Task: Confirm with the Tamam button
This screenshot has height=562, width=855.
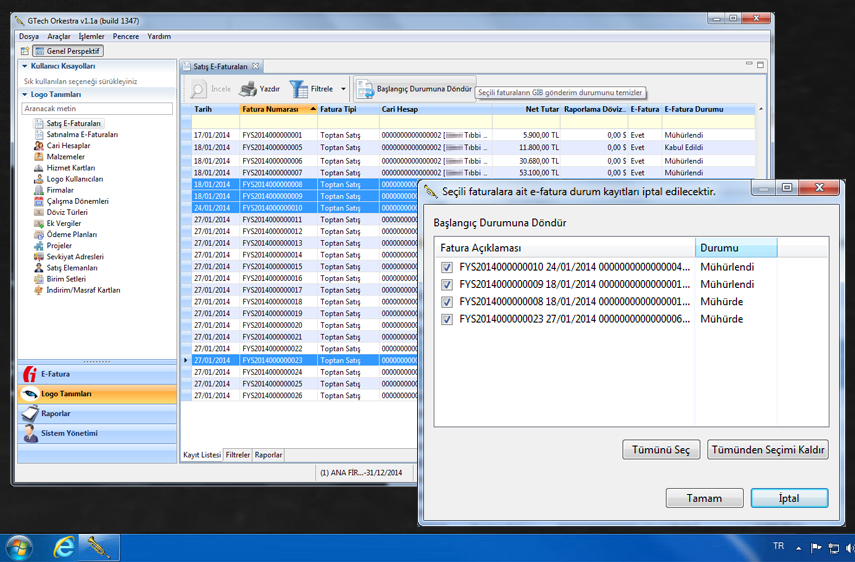Action: 704,498
